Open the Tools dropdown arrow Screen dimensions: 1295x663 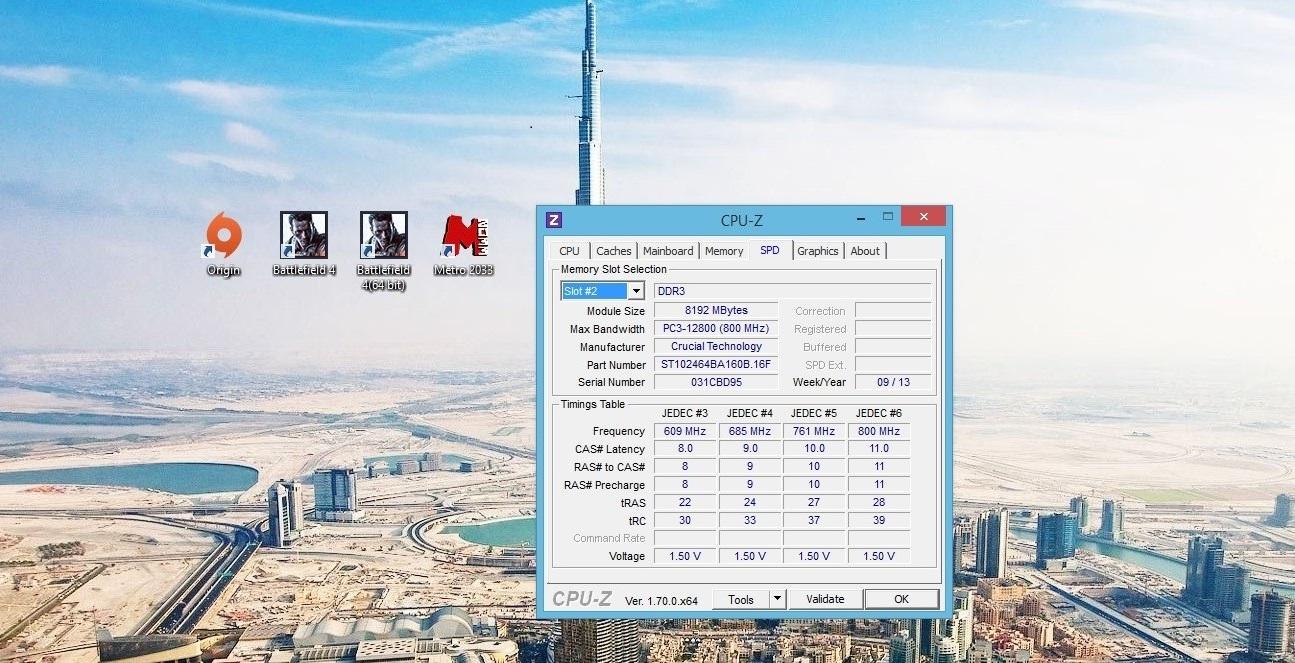coord(777,599)
